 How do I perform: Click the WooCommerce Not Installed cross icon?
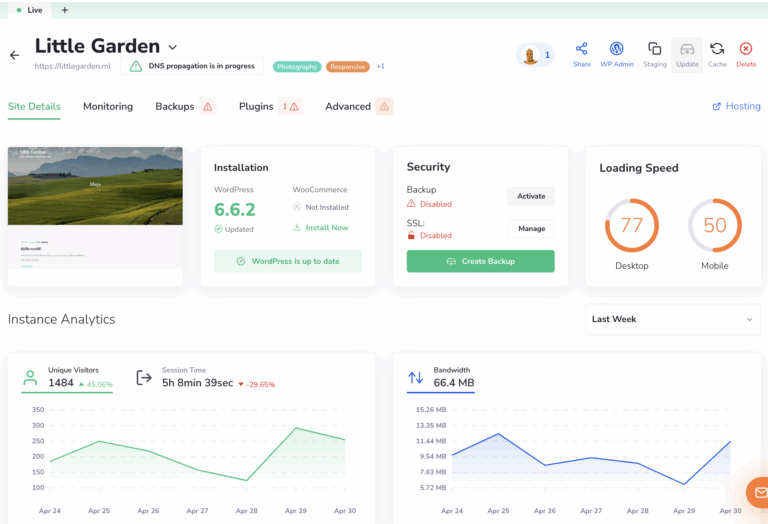[x=297, y=207]
